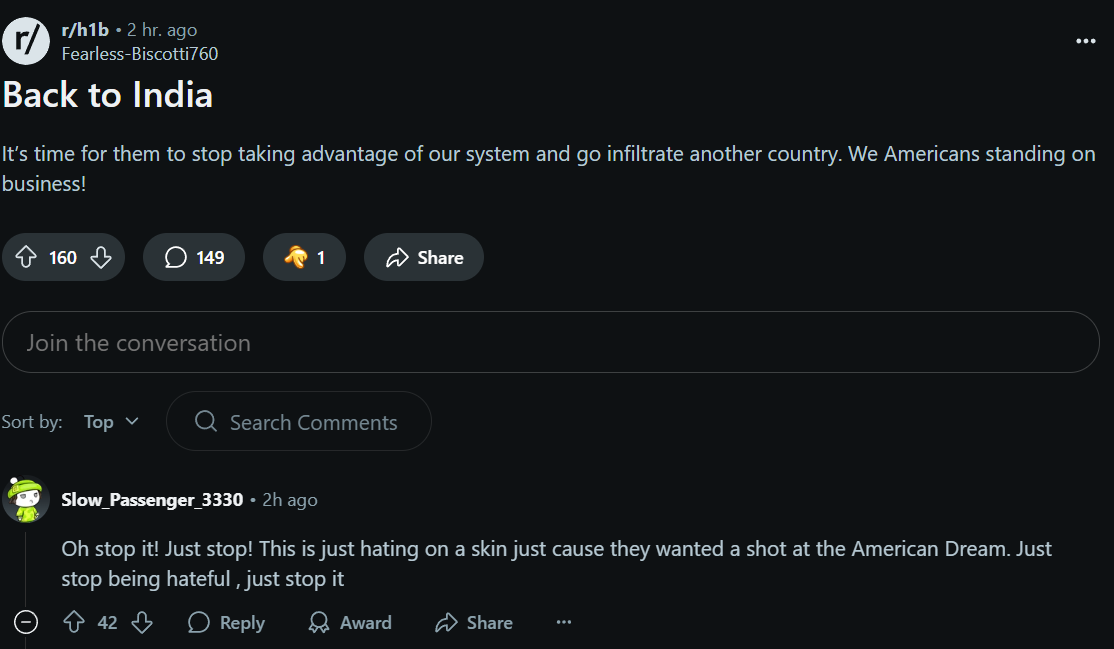Share the post using Share button

coord(424,258)
